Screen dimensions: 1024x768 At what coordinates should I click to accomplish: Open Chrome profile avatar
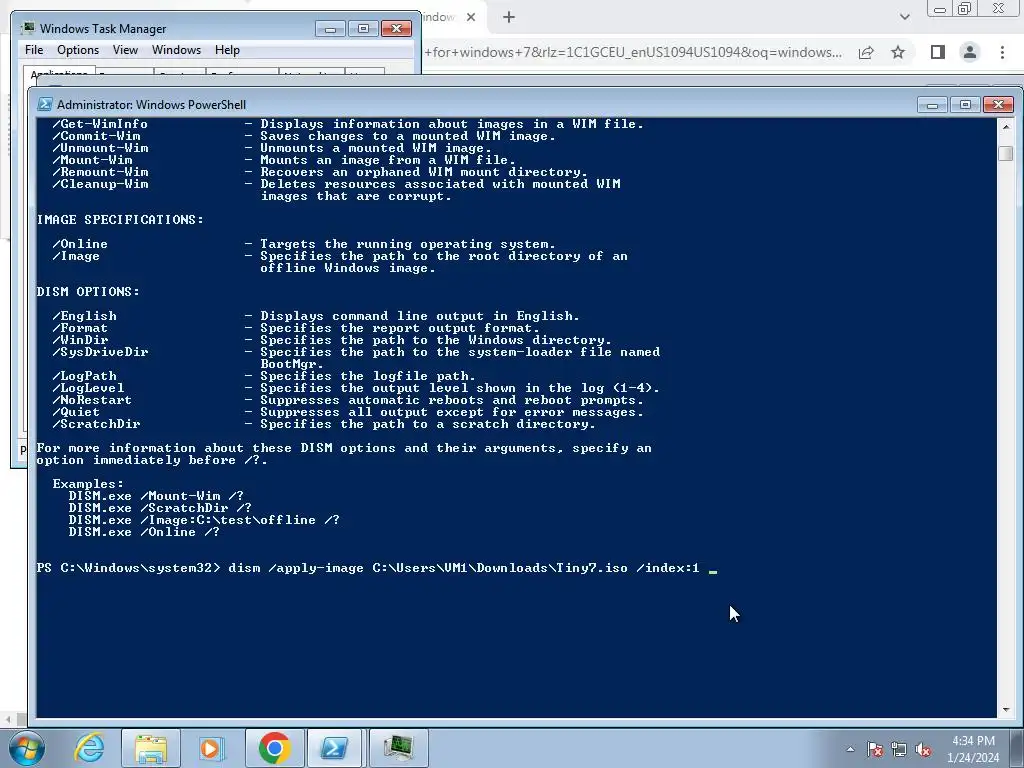[970, 52]
